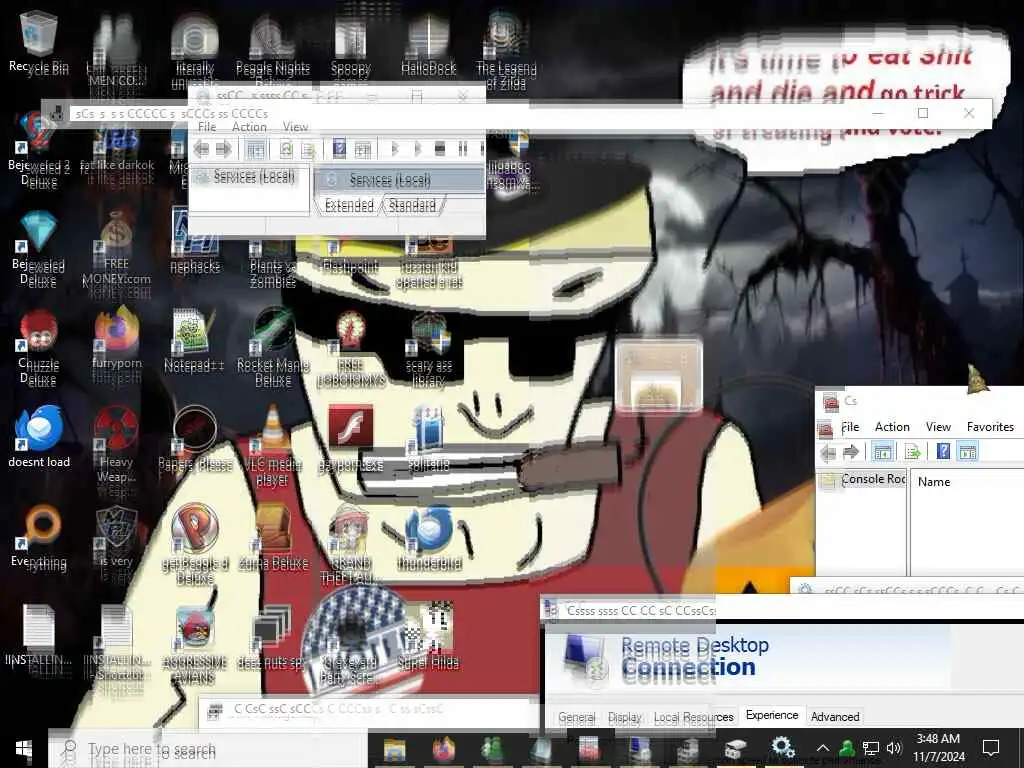Click Forward arrow in Services toolbar
Image resolution: width=1024 pixels, height=768 pixels.
(223, 150)
